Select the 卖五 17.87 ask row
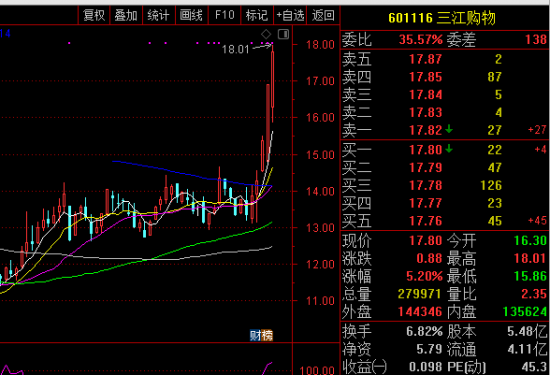 445,59
